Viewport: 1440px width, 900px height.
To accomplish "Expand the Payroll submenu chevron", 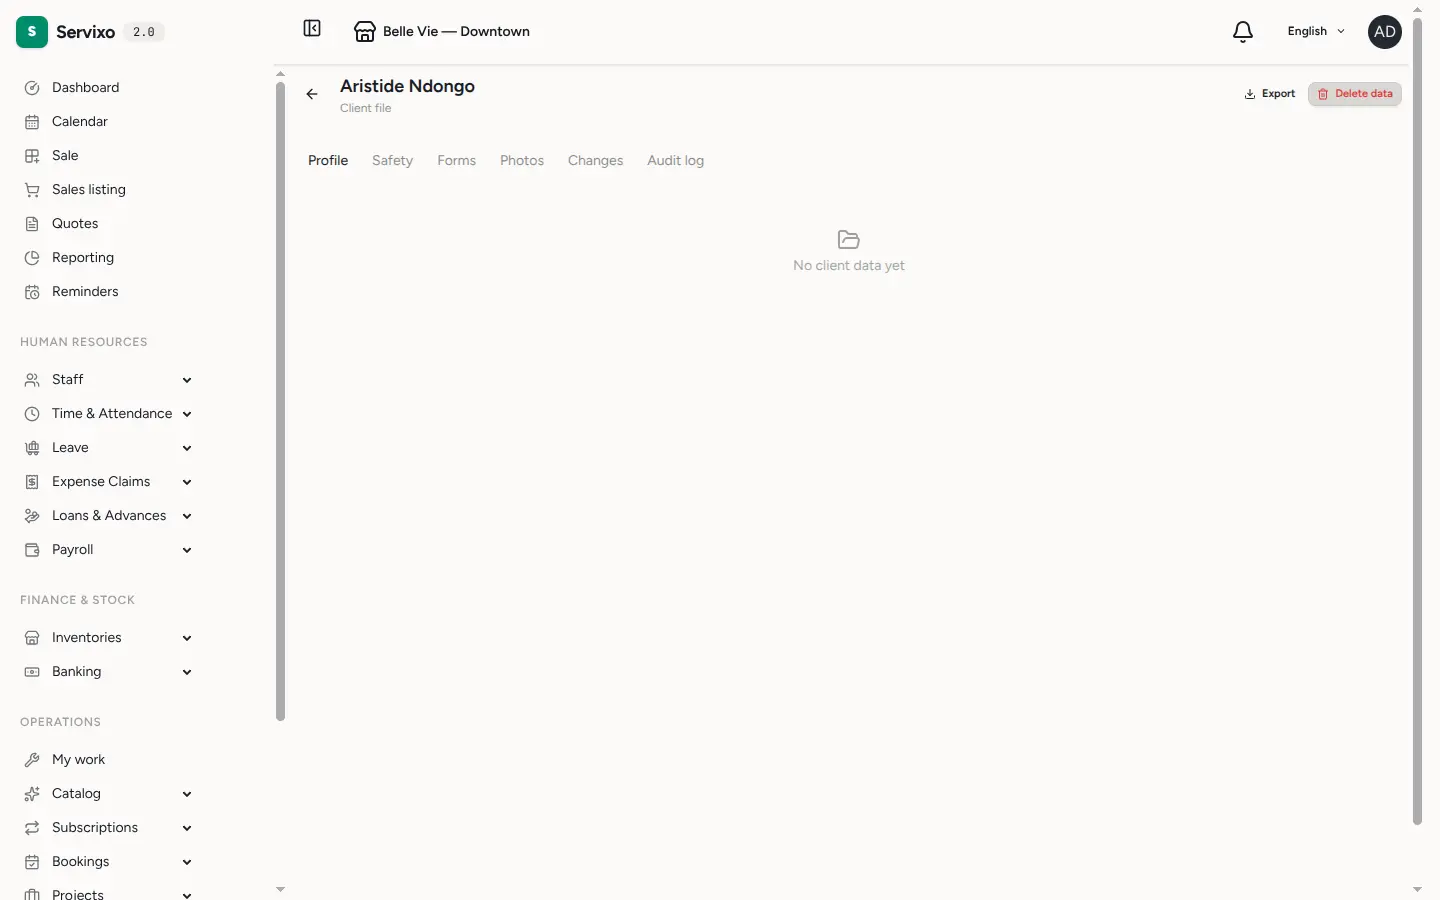I will tap(187, 550).
